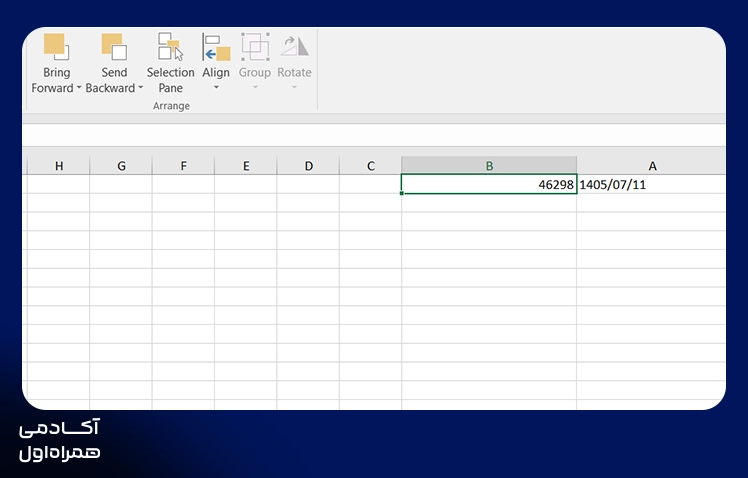Click the empty cell in column C row 1
Image resolution: width=748 pixels, height=478 pixels.
click(371, 184)
